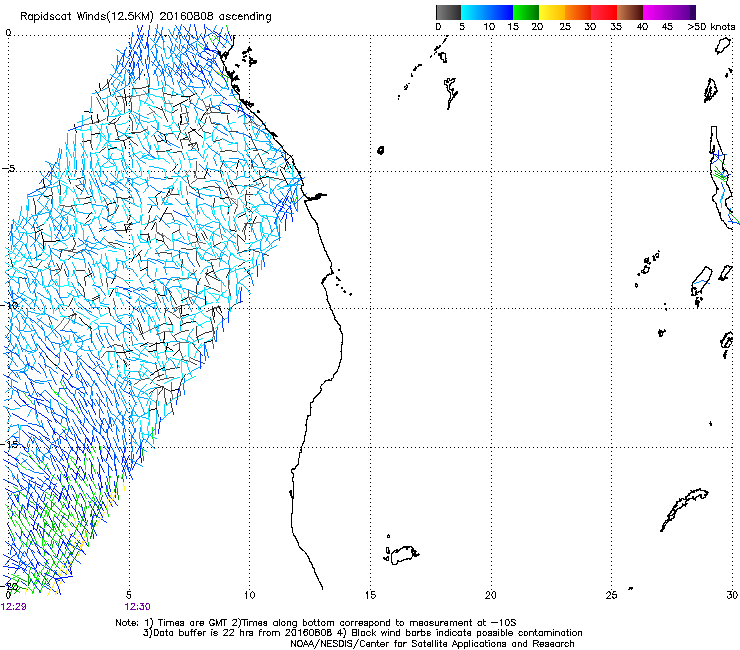Screen dimensions: 740x650
Task: Select the '-15' latitude axis label
Action: [9, 444]
